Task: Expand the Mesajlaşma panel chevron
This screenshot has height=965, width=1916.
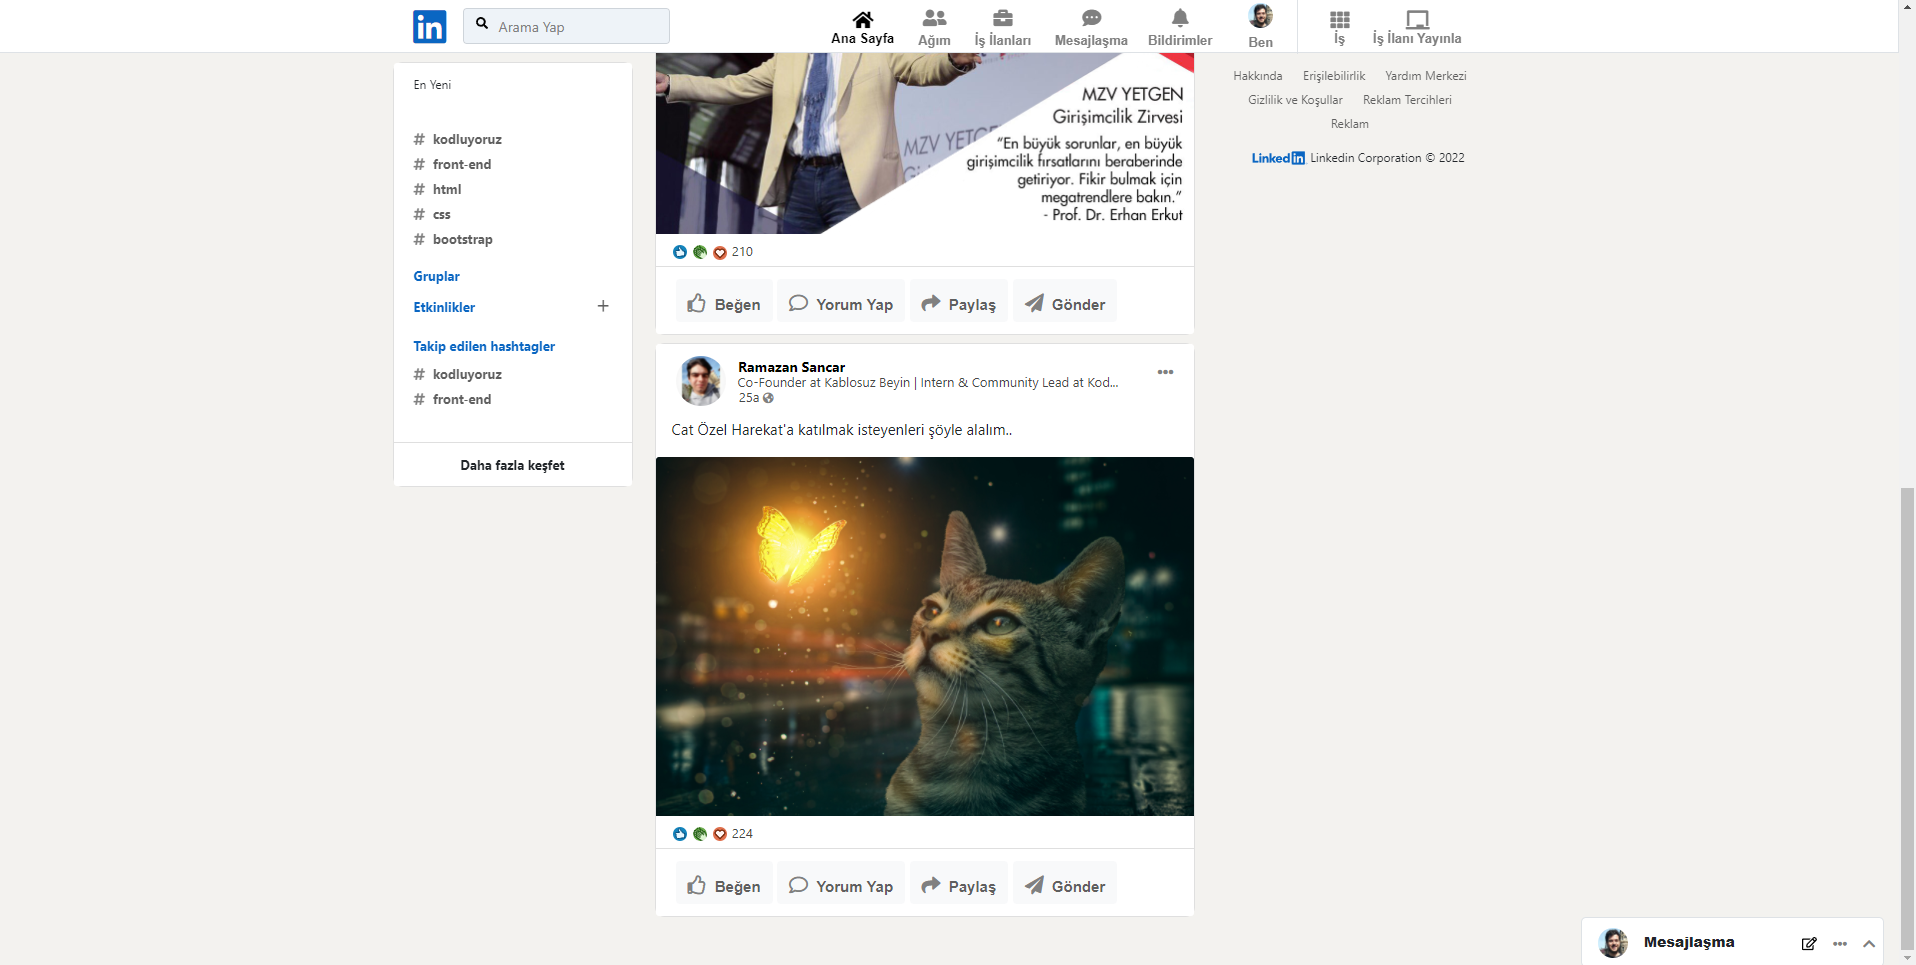Action: click(1868, 943)
